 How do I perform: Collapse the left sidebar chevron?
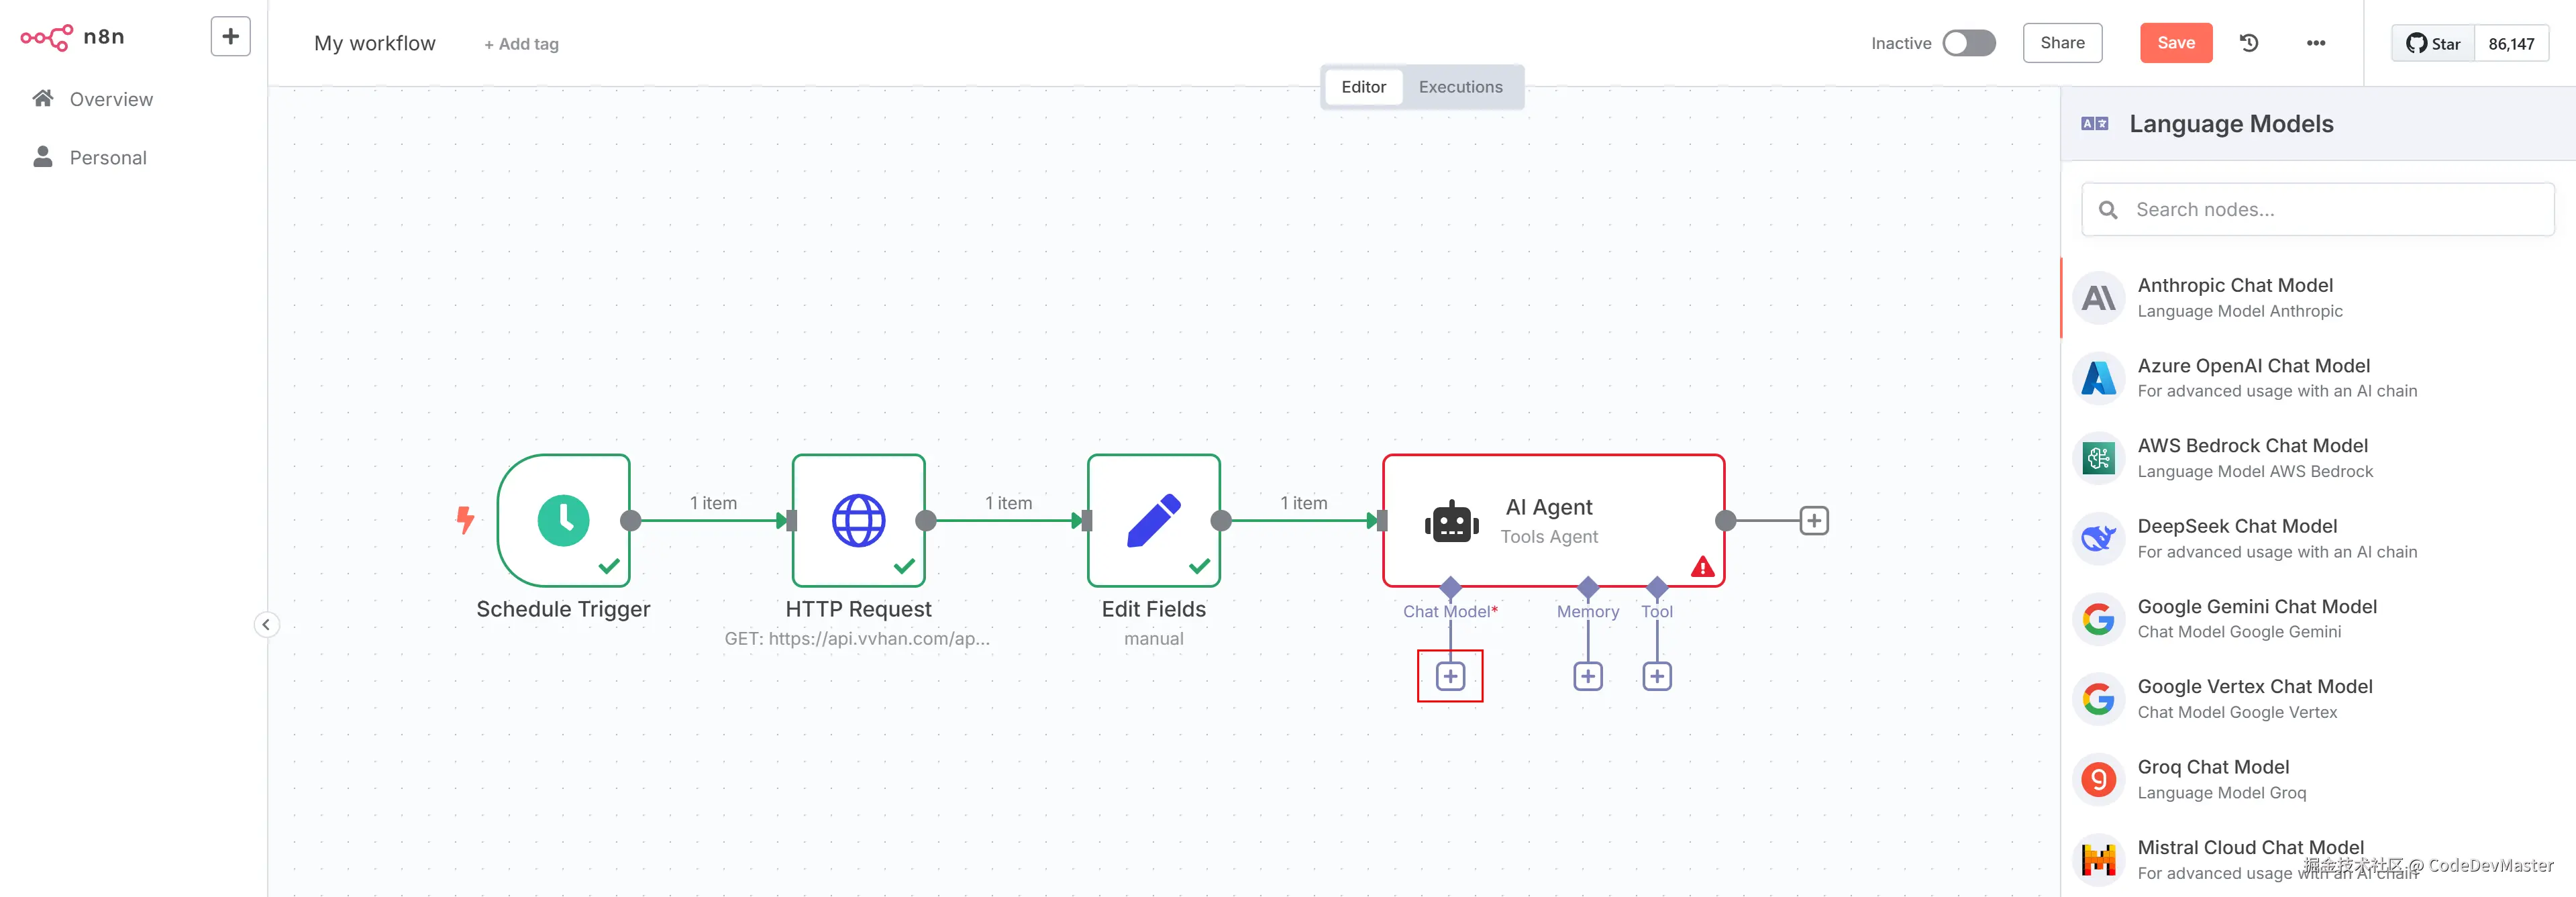coord(266,625)
